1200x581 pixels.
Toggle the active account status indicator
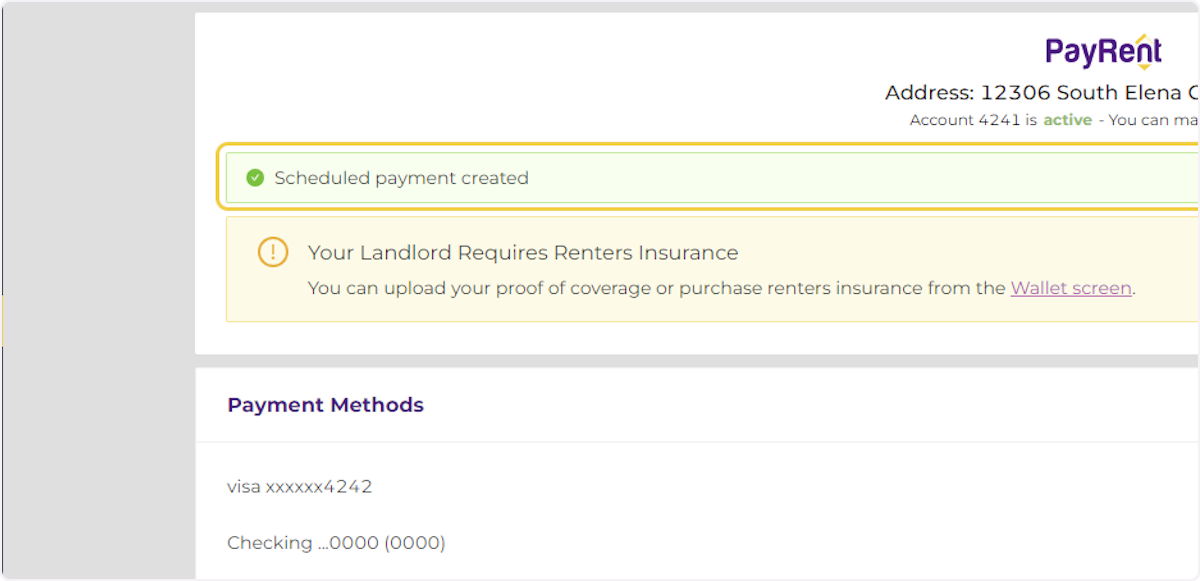(1067, 119)
